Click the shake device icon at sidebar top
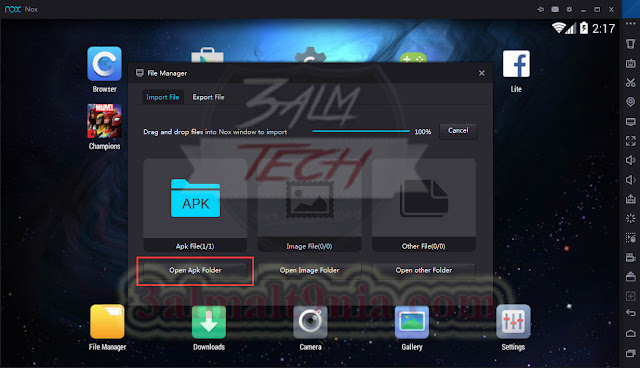This screenshot has width=640, height=368. coord(631,44)
